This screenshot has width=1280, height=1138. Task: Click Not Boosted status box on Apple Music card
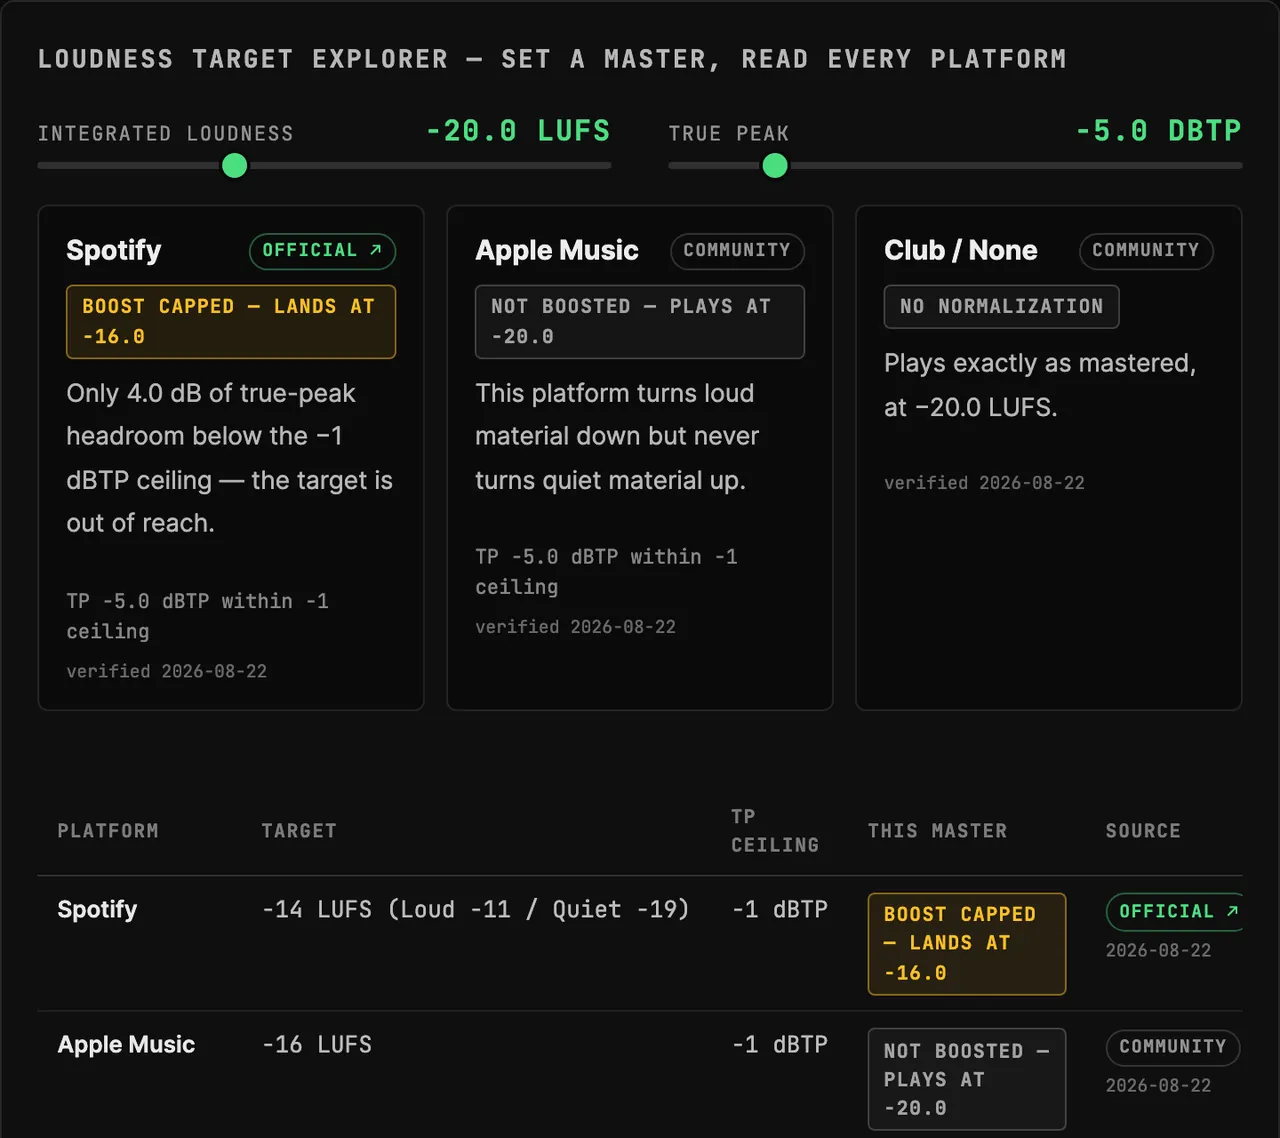640,322
